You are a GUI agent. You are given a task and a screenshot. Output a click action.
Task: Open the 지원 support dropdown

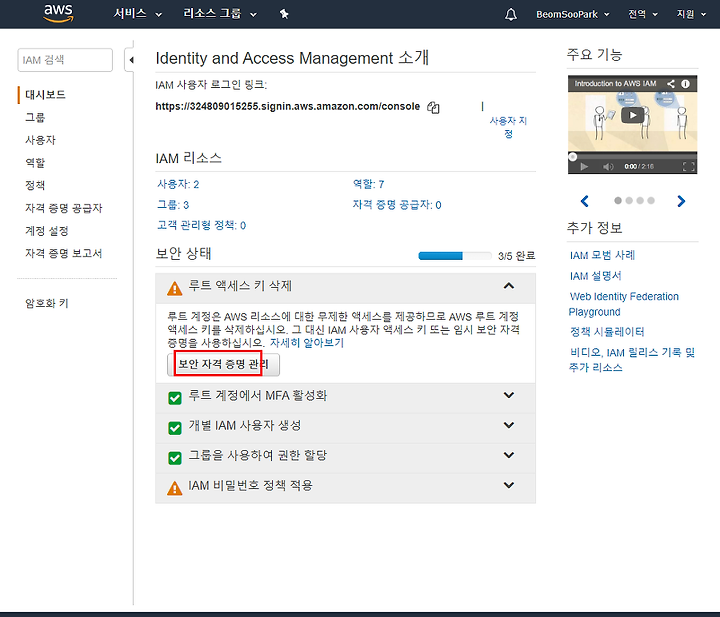(x=691, y=14)
